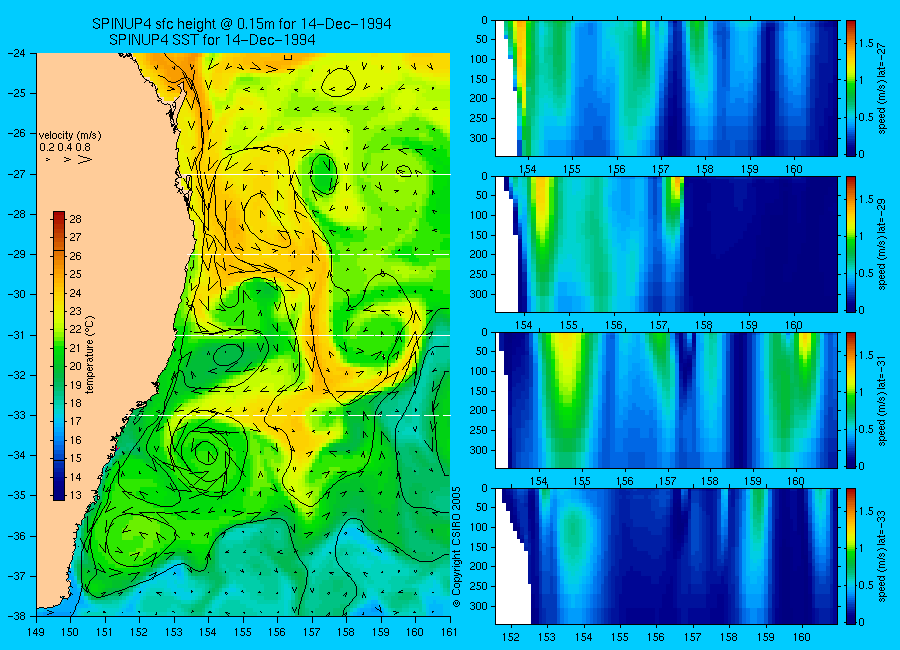Image resolution: width=900 pixels, height=650 pixels.
Task: Click the -38 latitude label on the map axis
Action: pos(16,616)
